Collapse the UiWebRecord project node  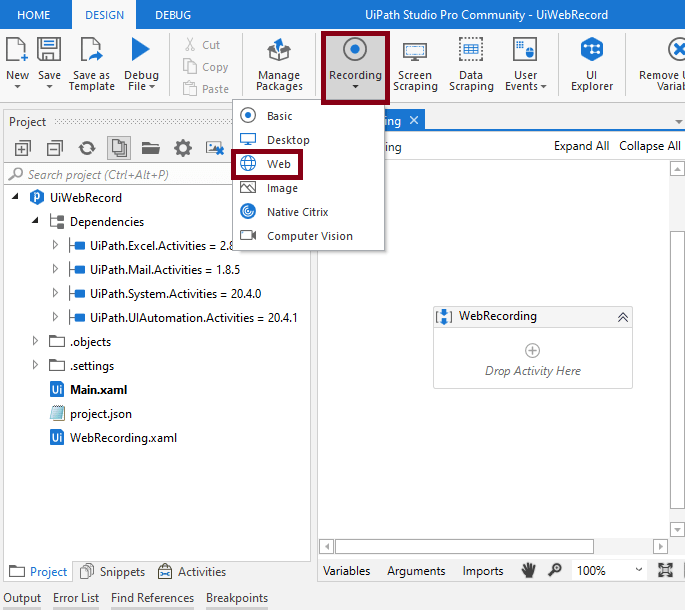[15, 196]
